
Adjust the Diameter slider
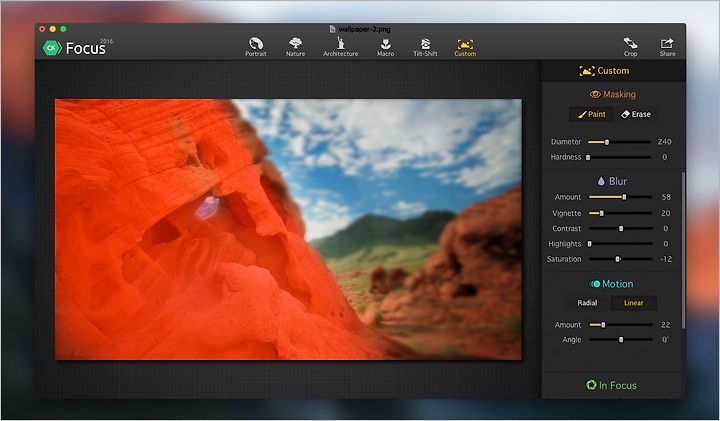(619, 142)
